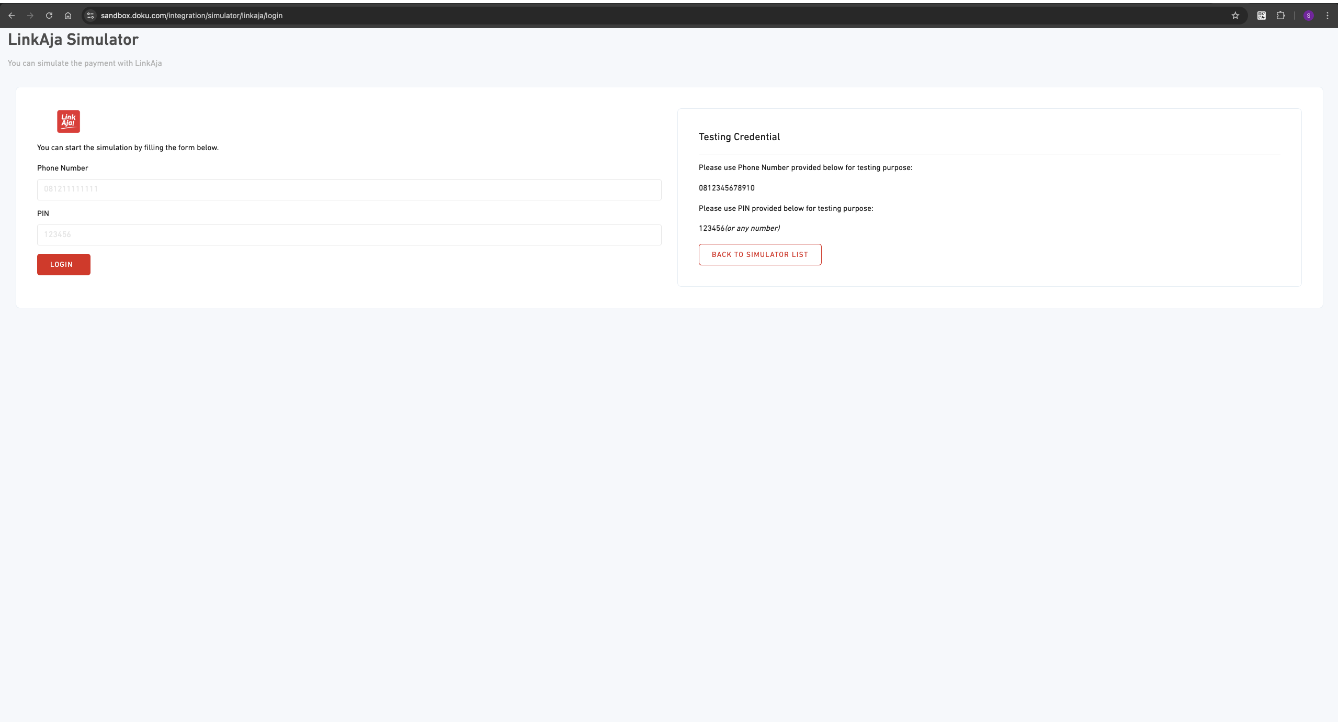Click into the Phone Number field
This screenshot has width=1338, height=722.
click(349, 190)
